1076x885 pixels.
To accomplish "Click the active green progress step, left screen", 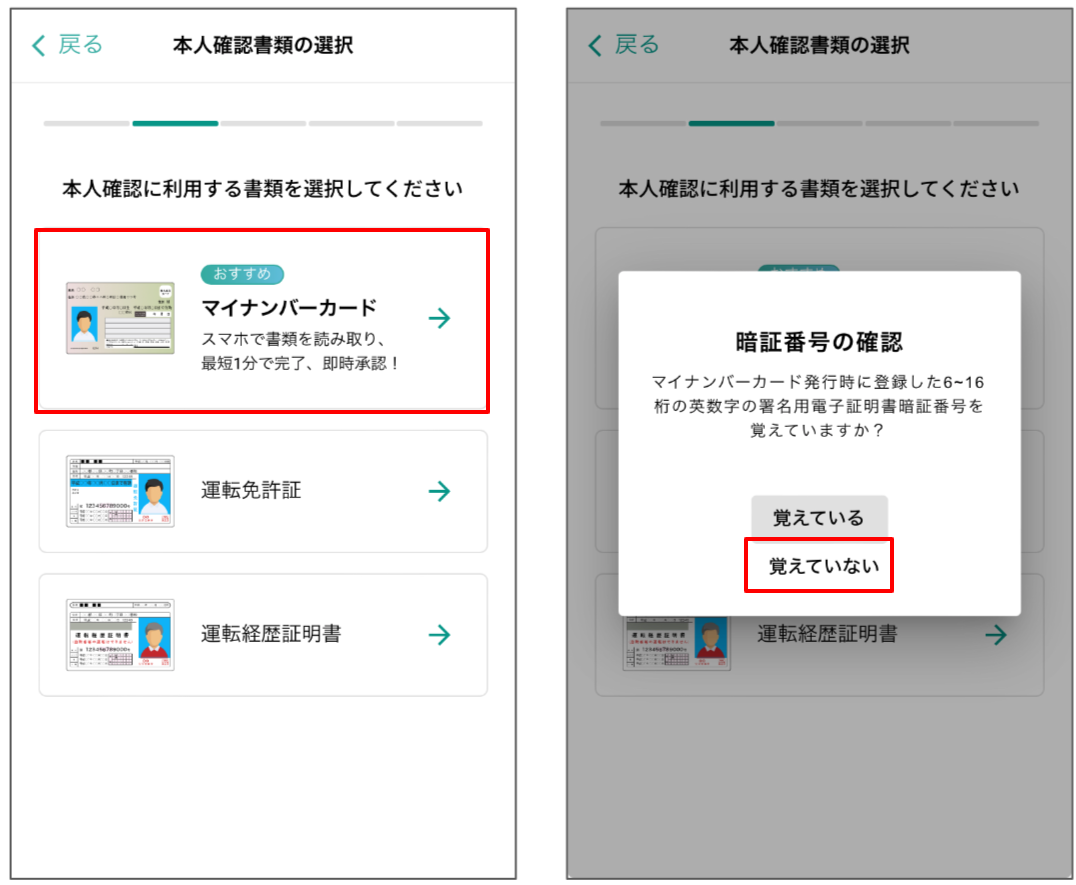I will (x=175, y=123).
